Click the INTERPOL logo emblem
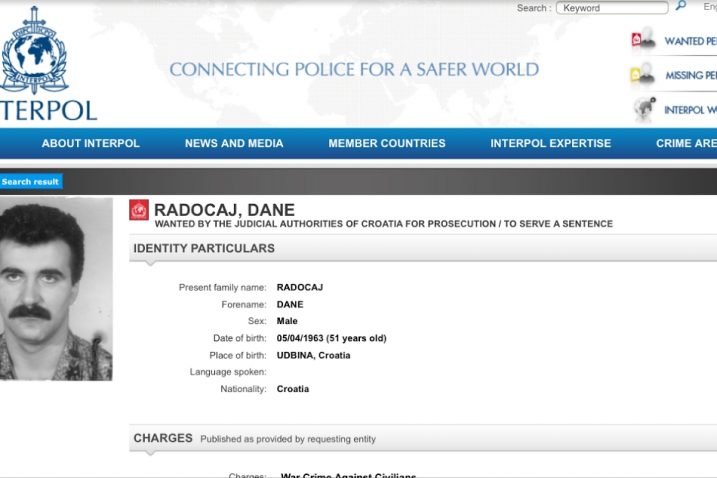The height and width of the screenshot is (478, 717). (35, 50)
